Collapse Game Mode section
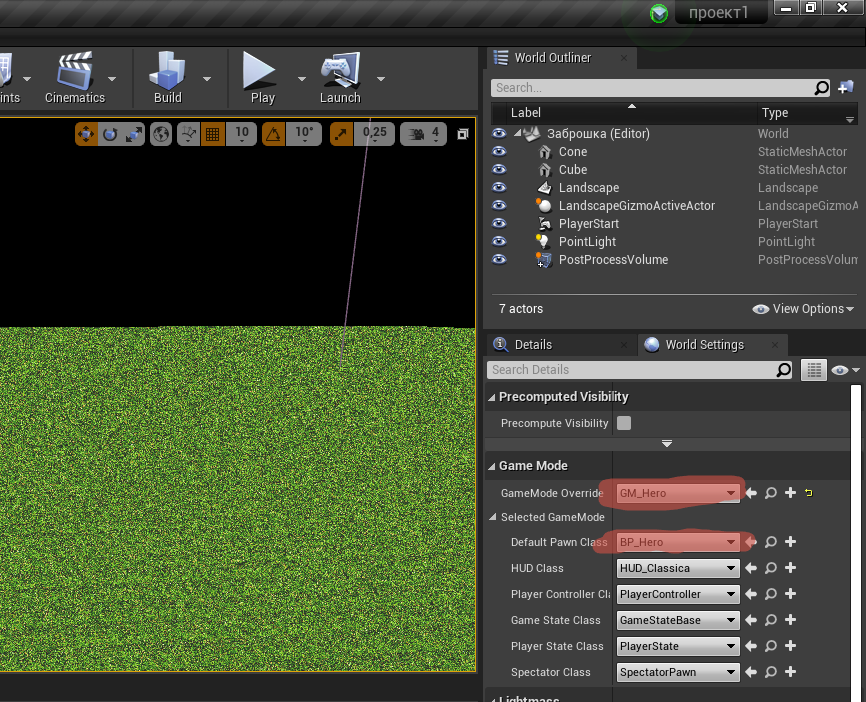Screen dimensions: 866x702 [x=492, y=466]
